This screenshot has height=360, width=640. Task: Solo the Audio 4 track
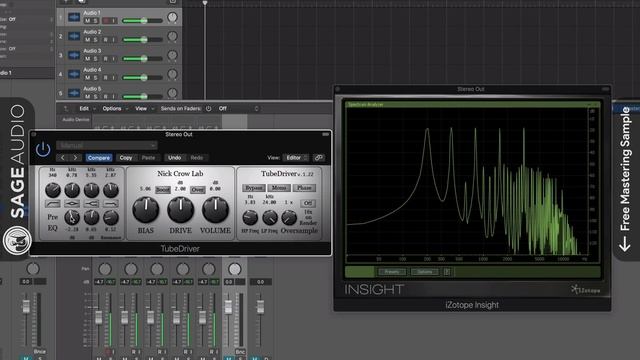(x=95, y=78)
